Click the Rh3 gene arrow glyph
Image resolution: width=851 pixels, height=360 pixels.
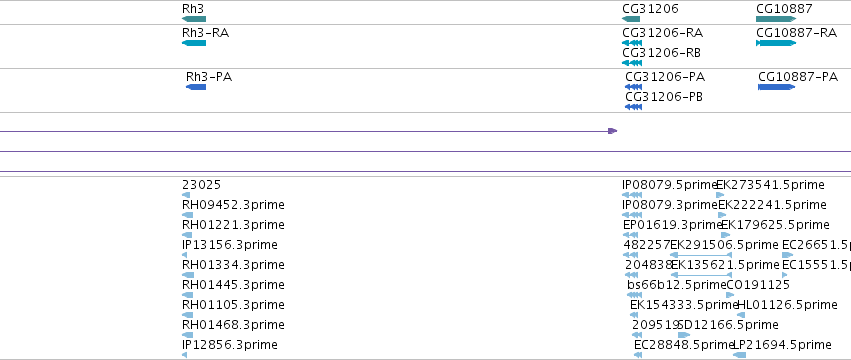194,20
